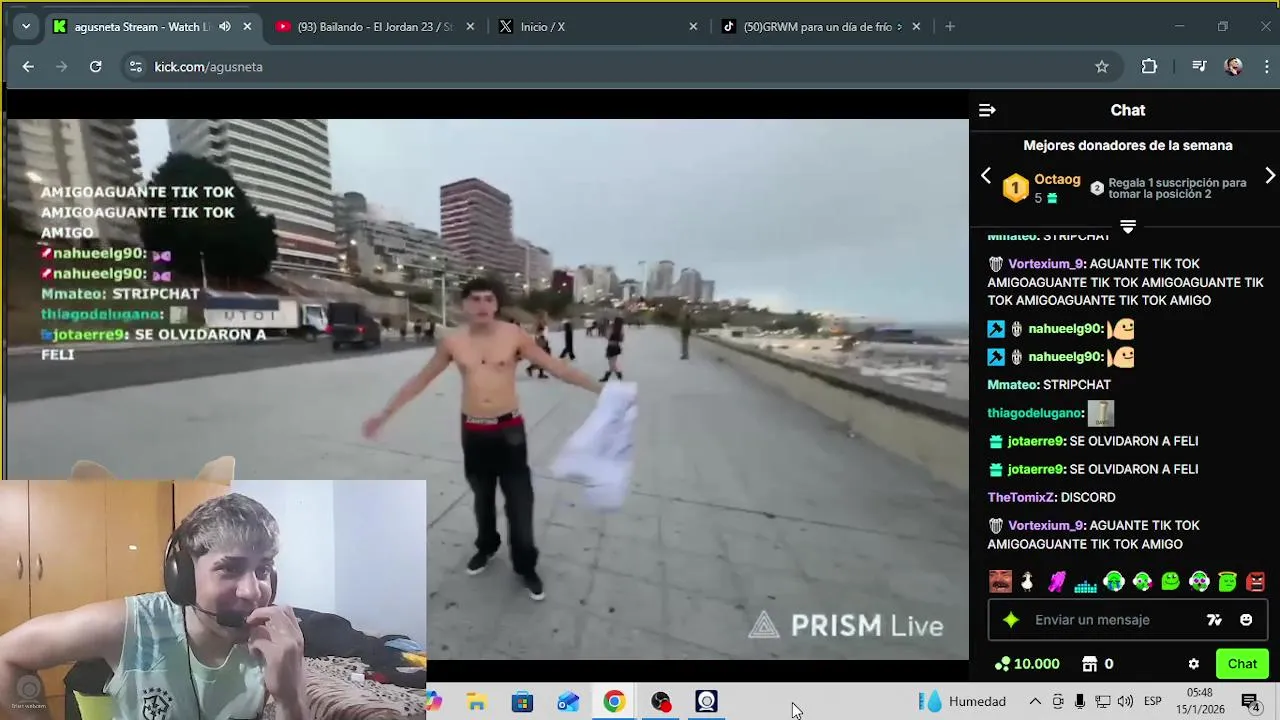
Task: Click the stream video player
Action: (x=487, y=389)
